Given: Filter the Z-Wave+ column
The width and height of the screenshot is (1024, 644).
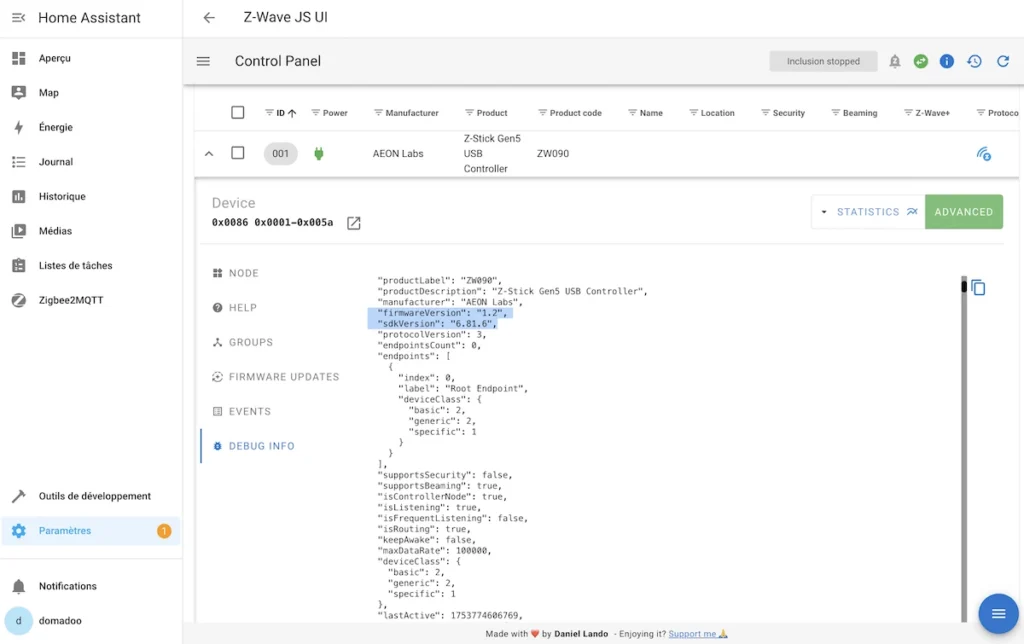Looking at the screenshot, I should [x=908, y=113].
